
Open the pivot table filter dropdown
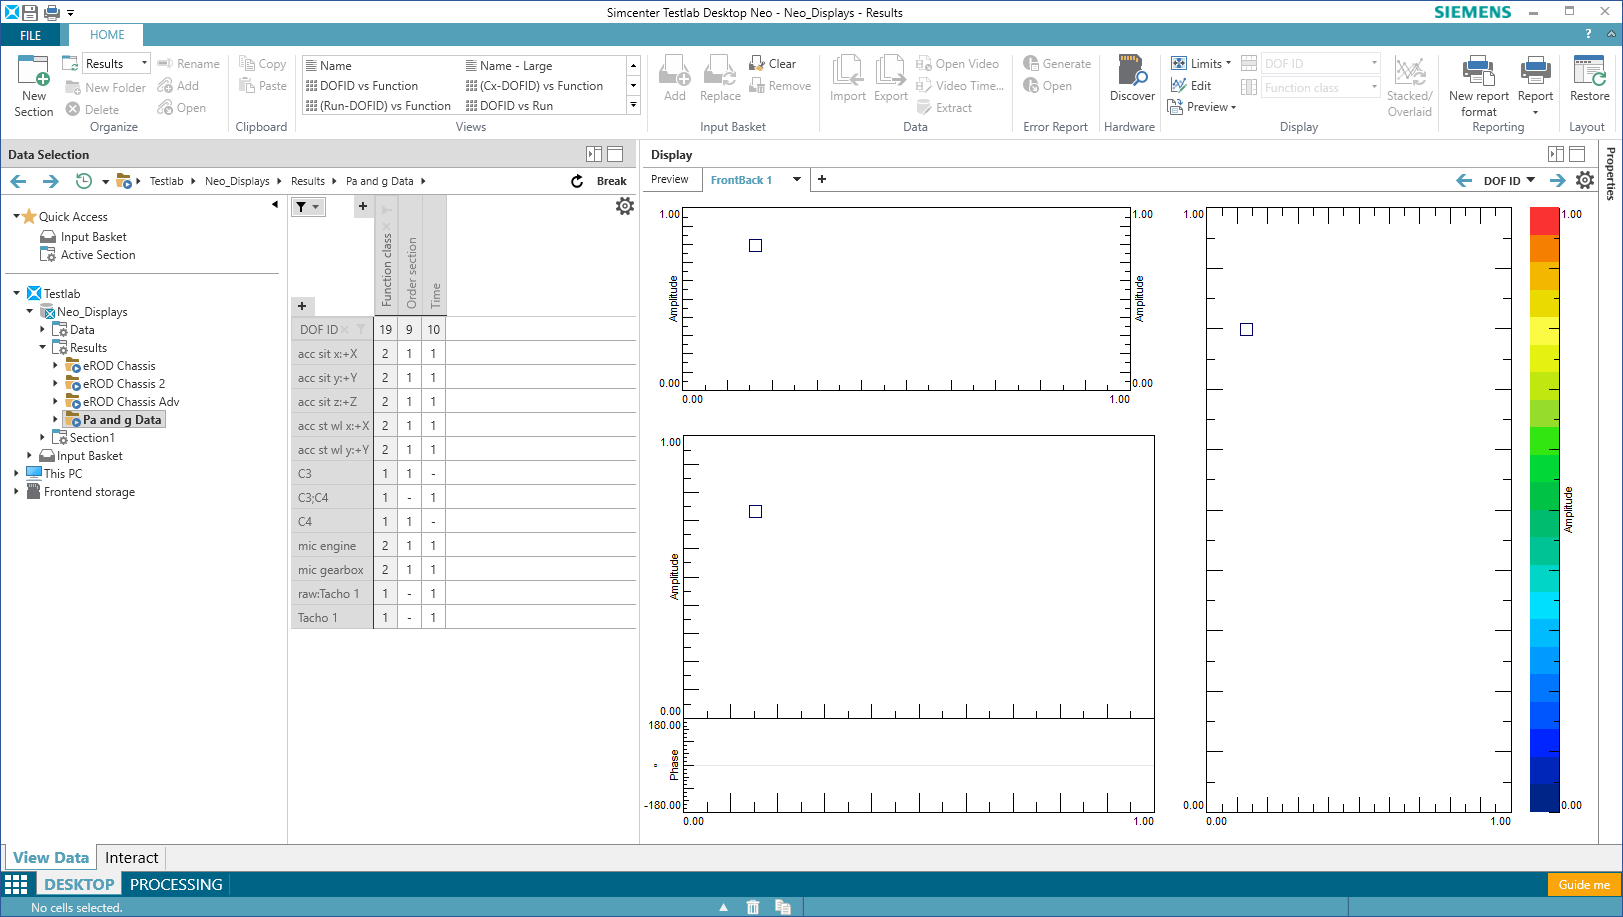(308, 207)
